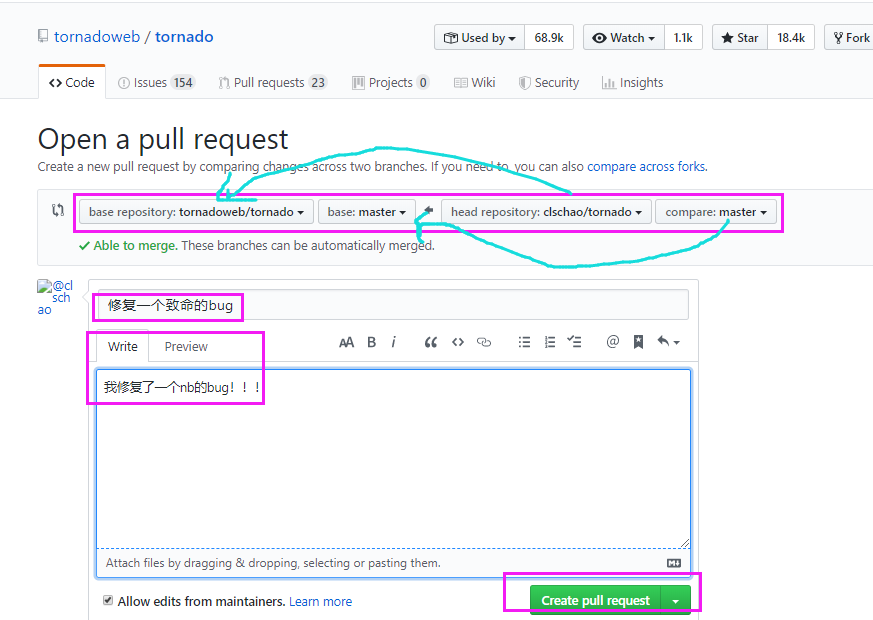873x620 pixels.
Task: Click Learn more link
Action: coord(321,602)
